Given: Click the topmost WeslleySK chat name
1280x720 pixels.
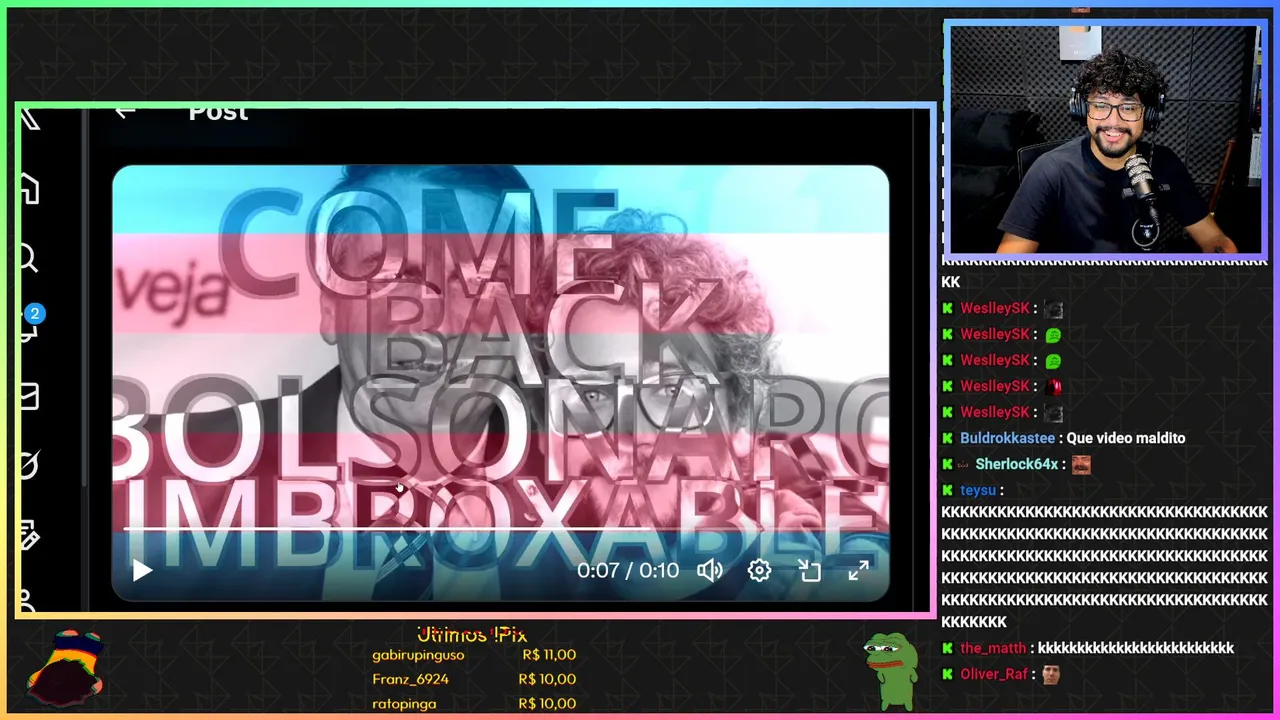Looking at the screenshot, I should [x=994, y=308].
